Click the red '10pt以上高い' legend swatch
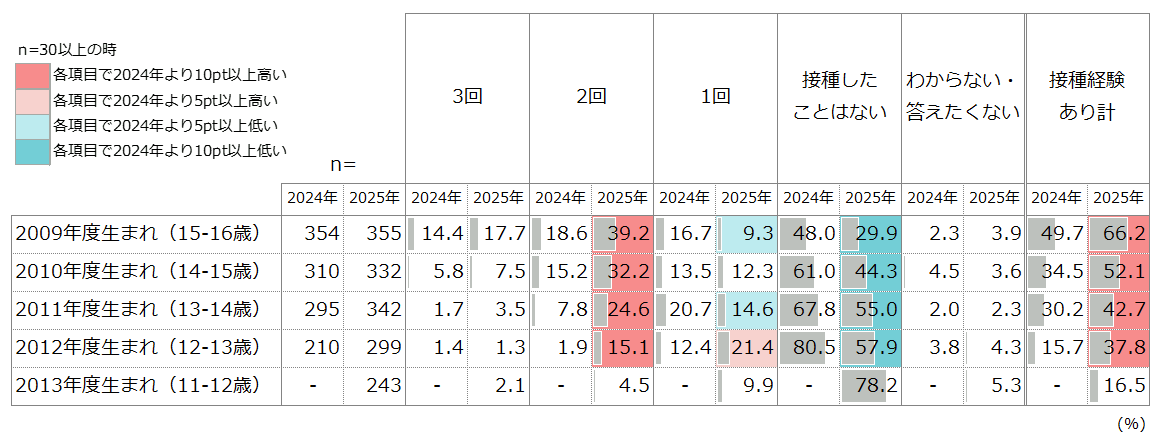Screen dimensions: 1170x446 33,74
